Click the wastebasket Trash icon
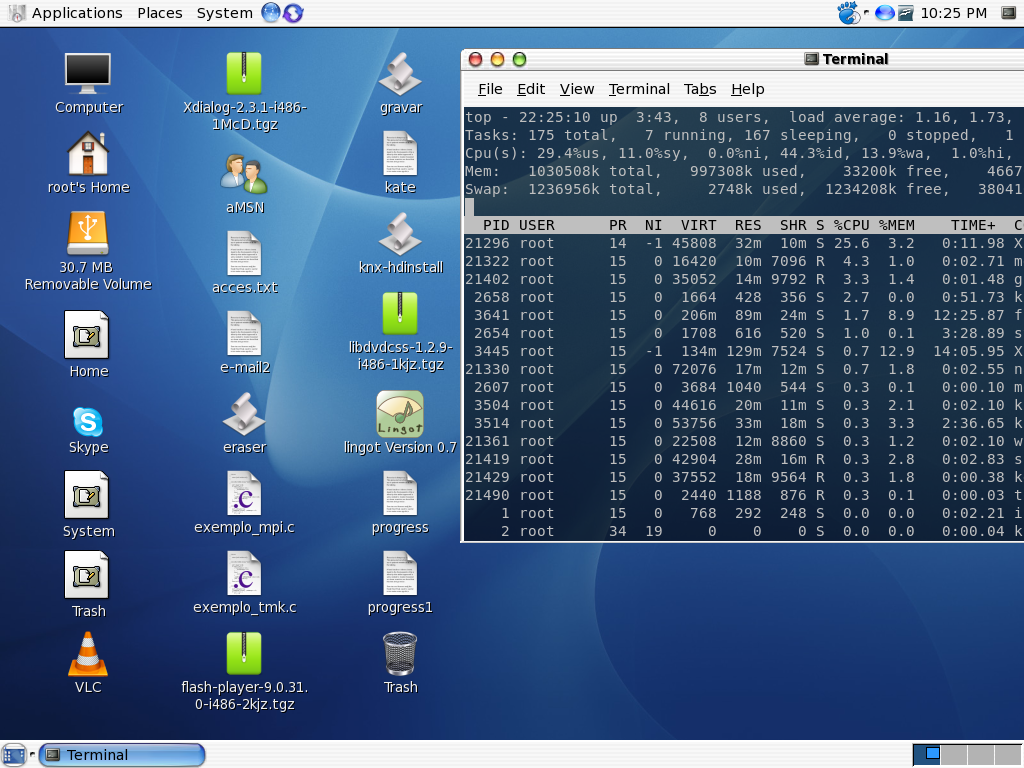Screen dimensions: 1024x768 400,654
